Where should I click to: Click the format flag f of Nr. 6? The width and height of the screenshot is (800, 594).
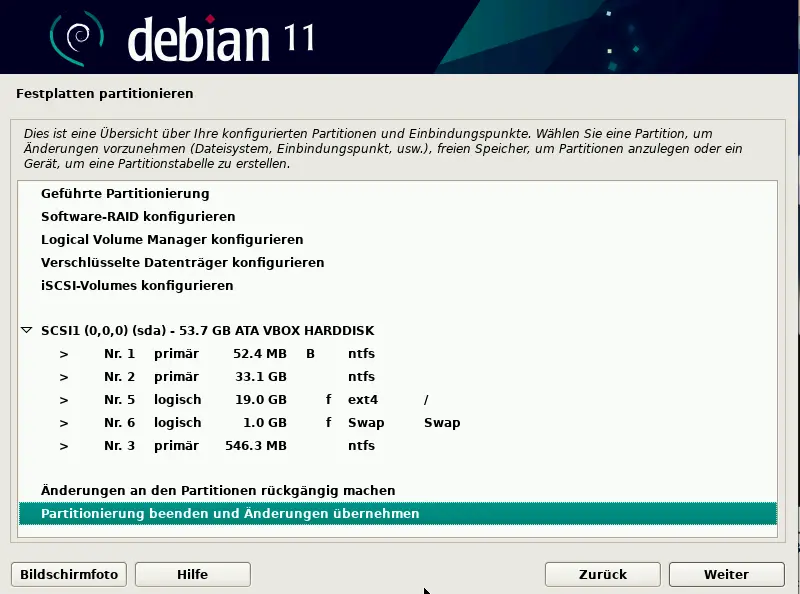pos(329,423)
